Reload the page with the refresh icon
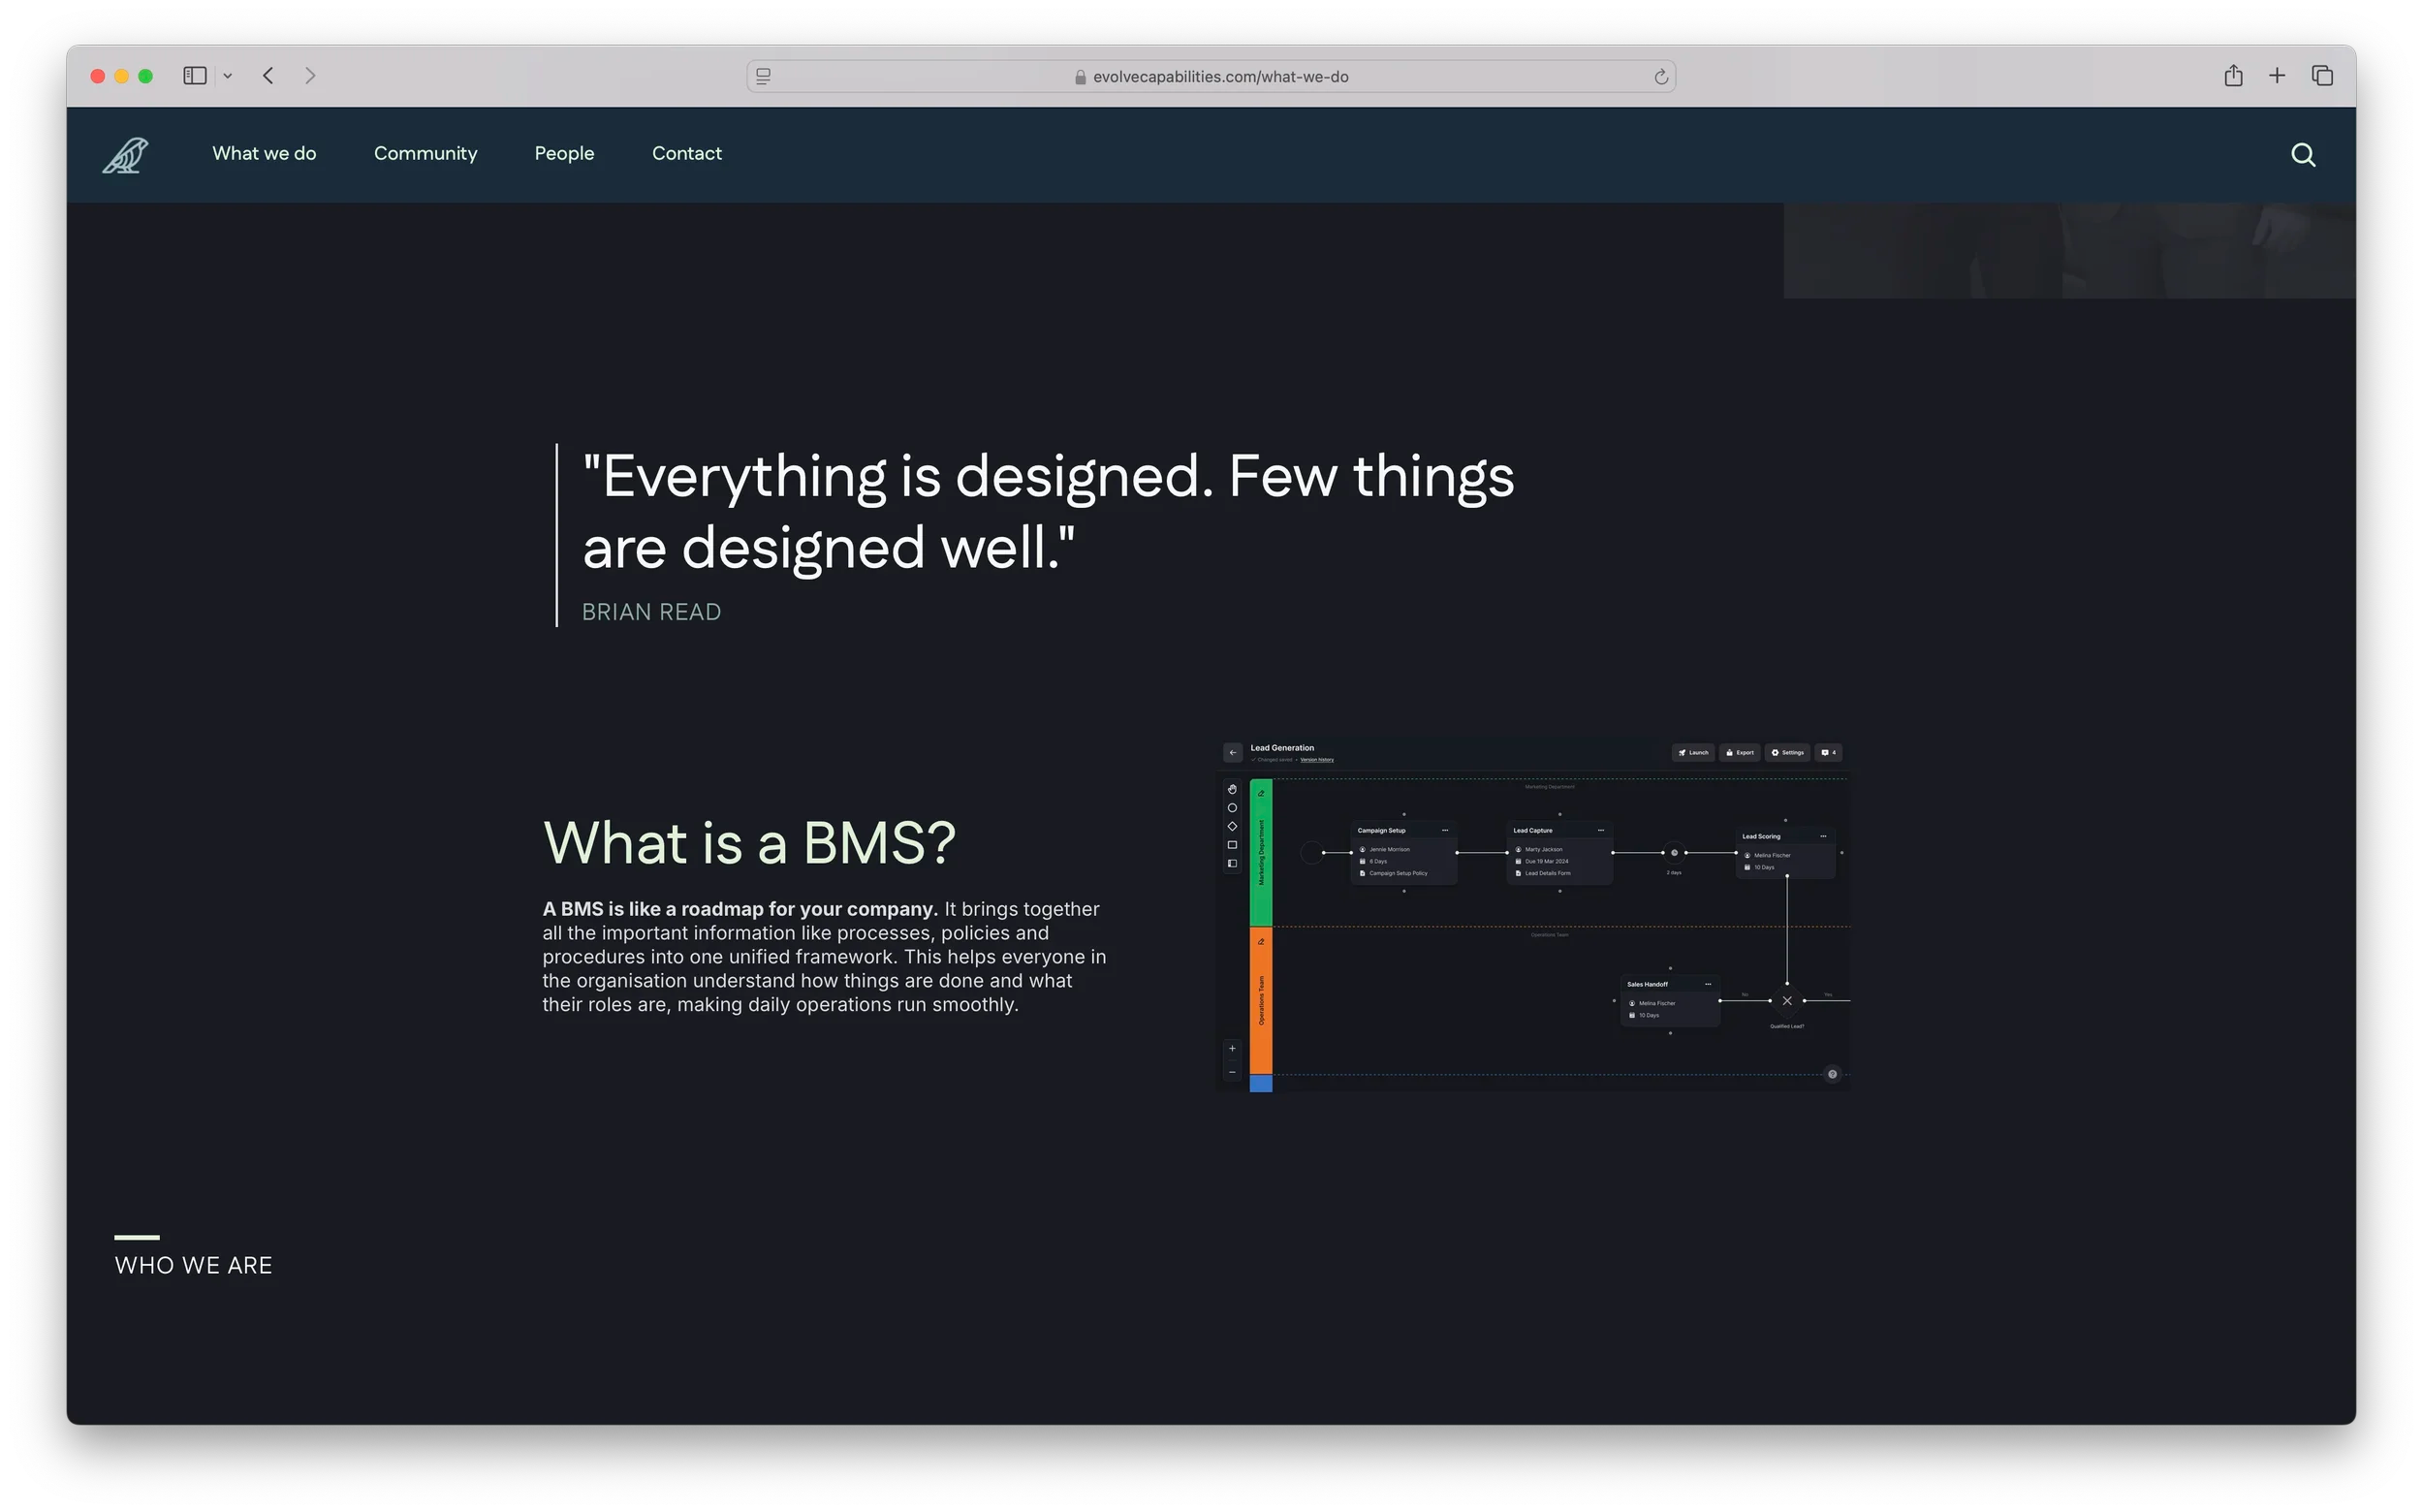The image size is (2423, 1512). pyautogui.click(x=1660, y=77)
